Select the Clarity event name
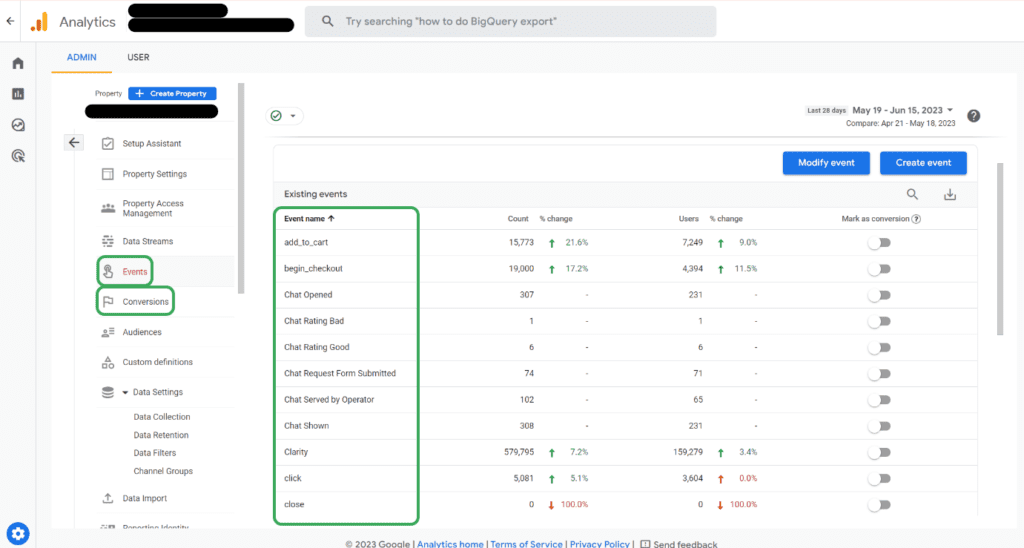The image size is (1024, 548). click(x=296, y=452)
